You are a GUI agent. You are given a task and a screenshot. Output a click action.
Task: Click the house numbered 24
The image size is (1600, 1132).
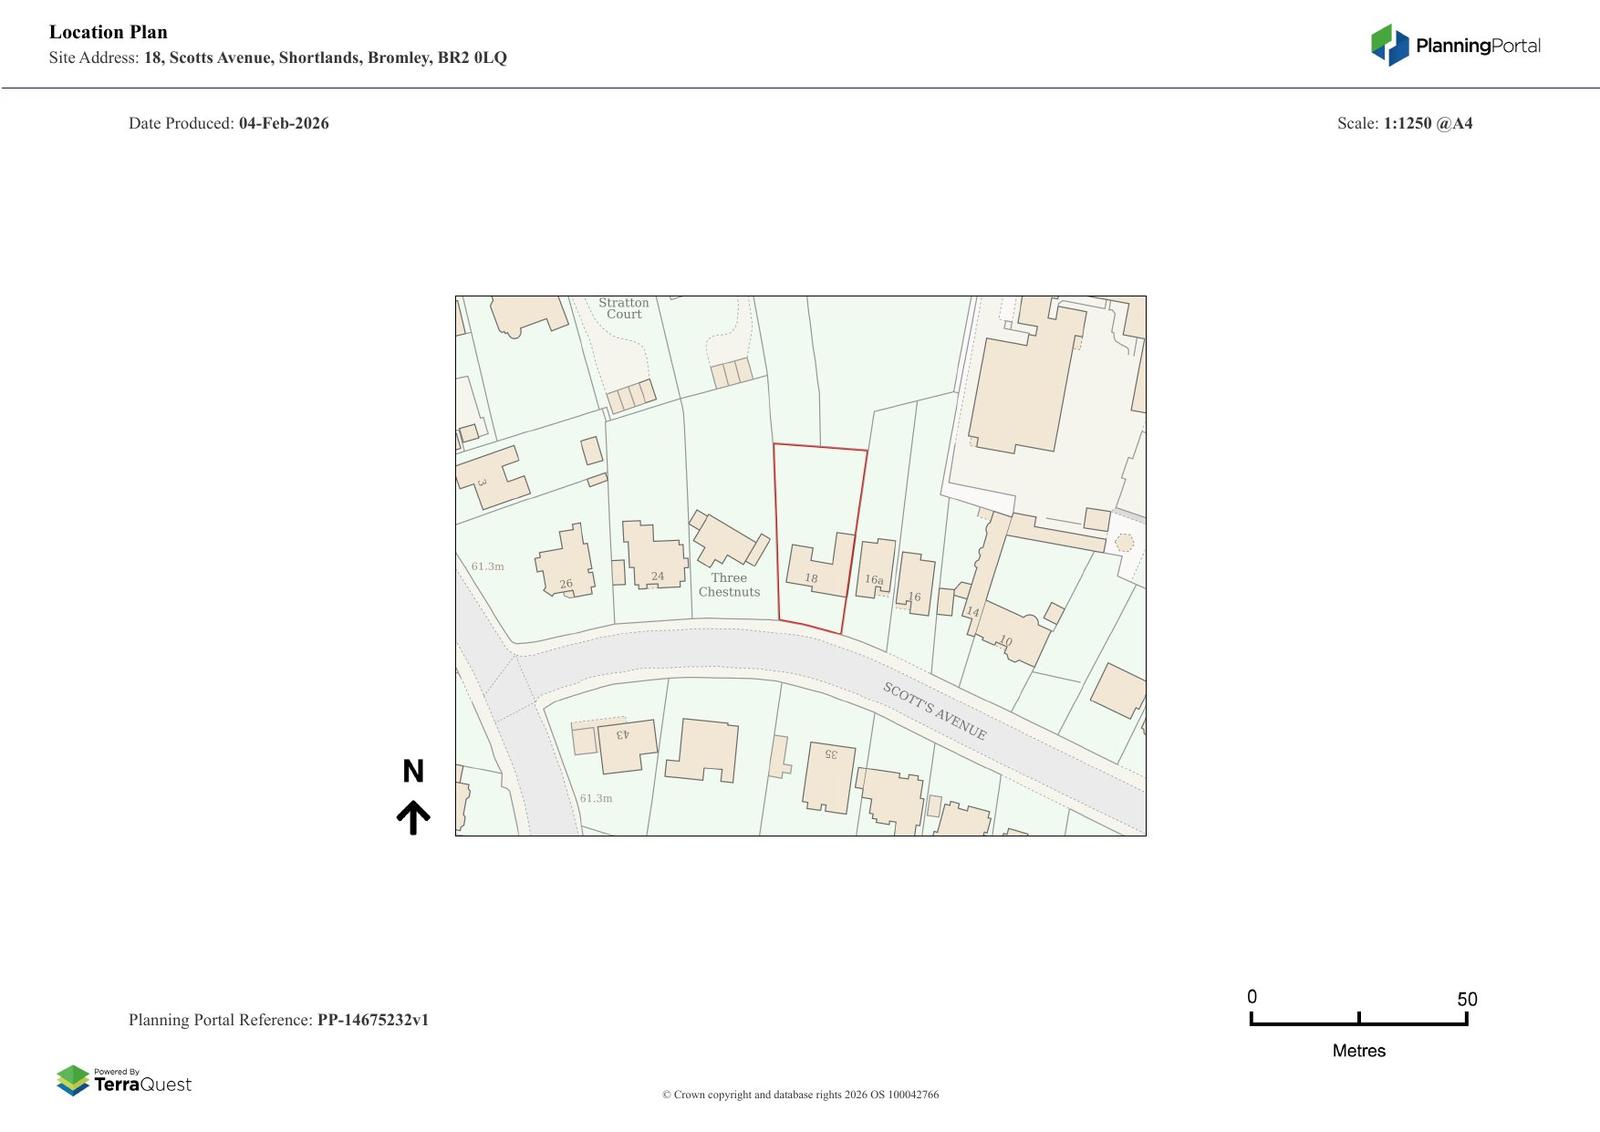pos(654,556)
